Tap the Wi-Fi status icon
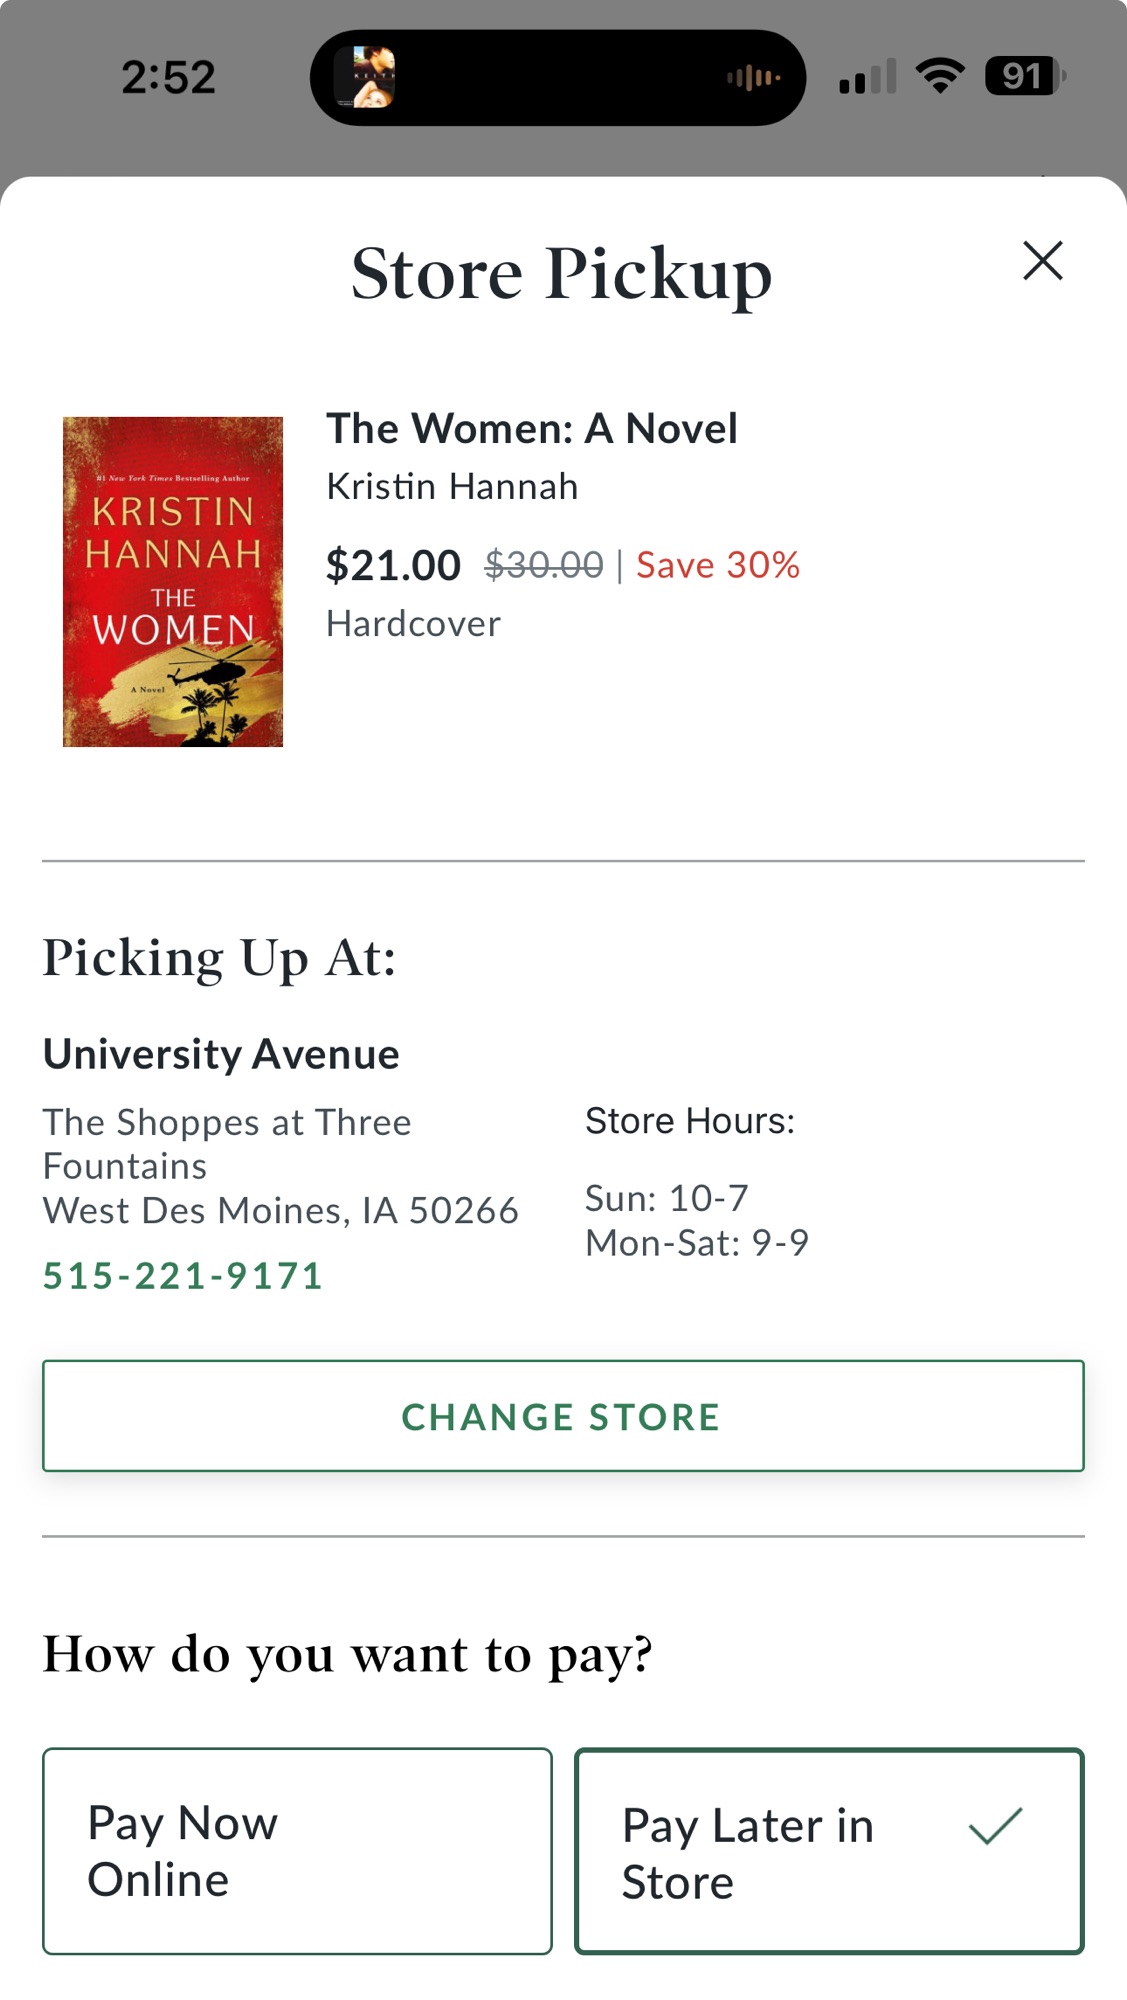This screenshot has height=2000, width=1127. point(940,76)
